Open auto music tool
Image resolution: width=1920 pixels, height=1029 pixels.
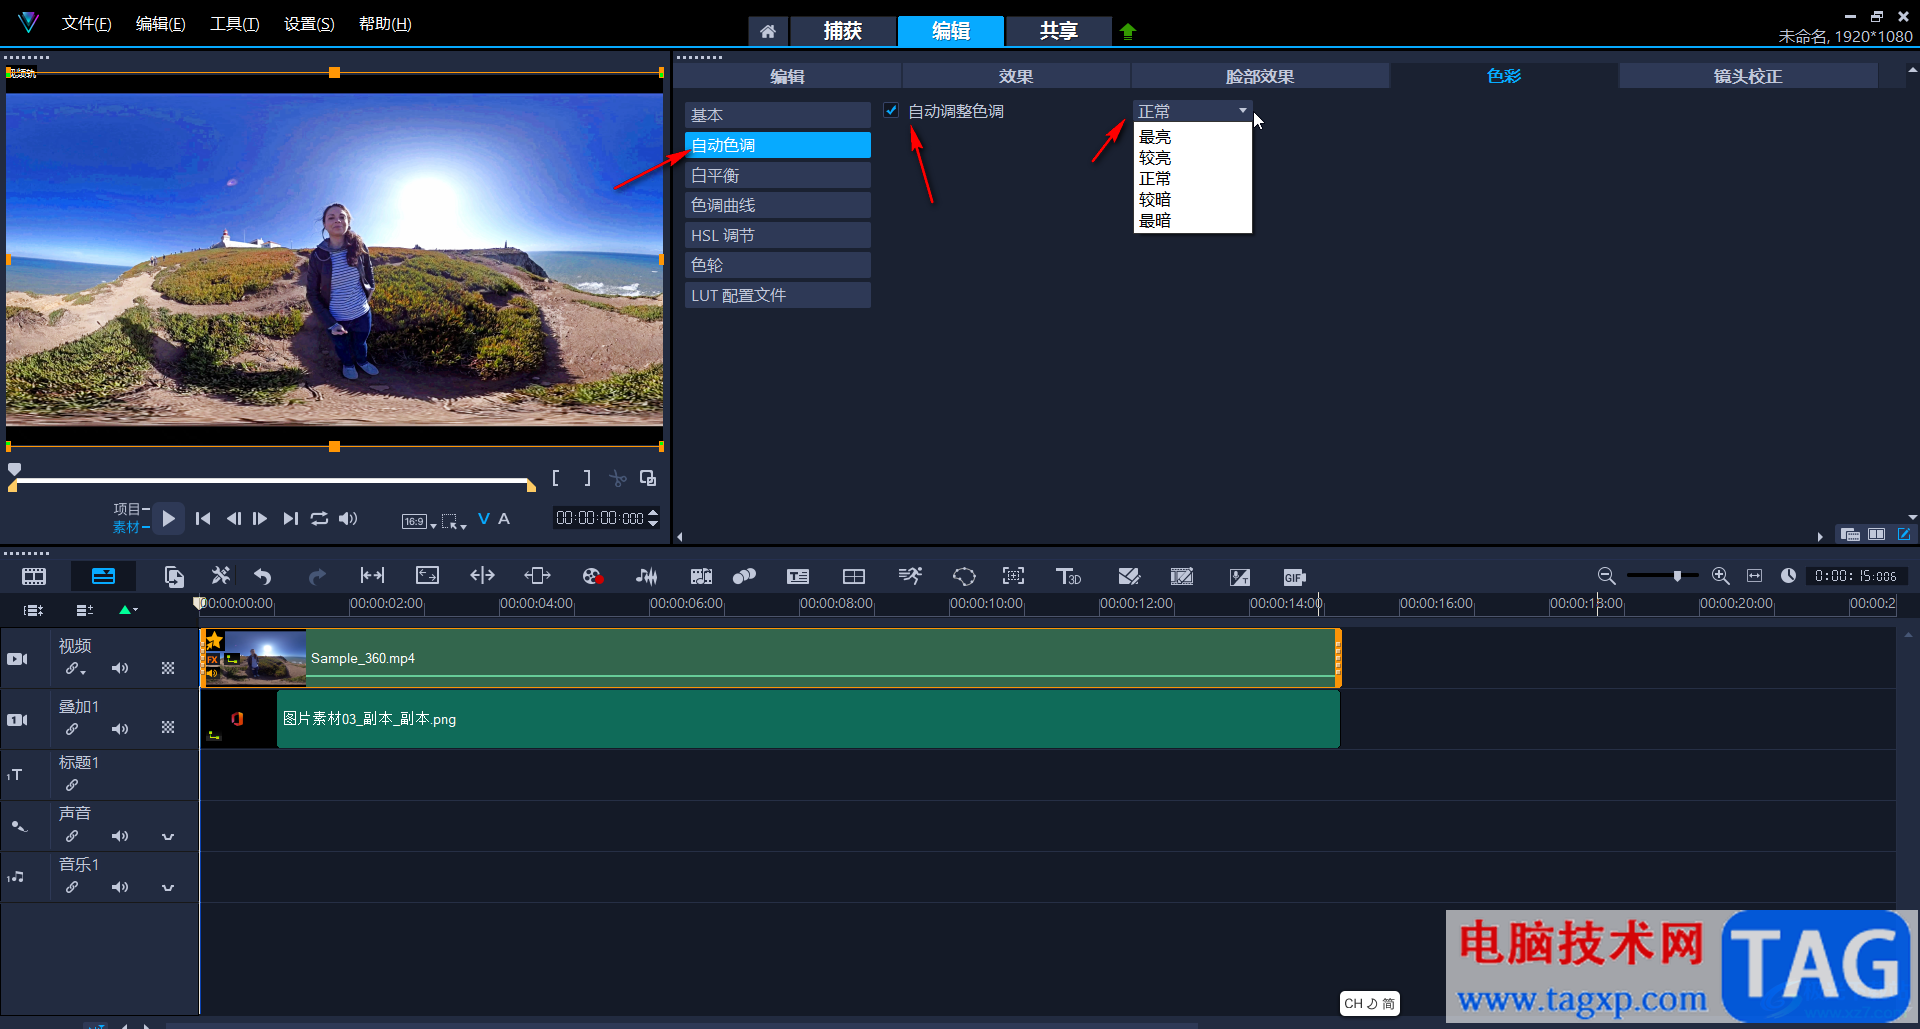pos(701,576)
